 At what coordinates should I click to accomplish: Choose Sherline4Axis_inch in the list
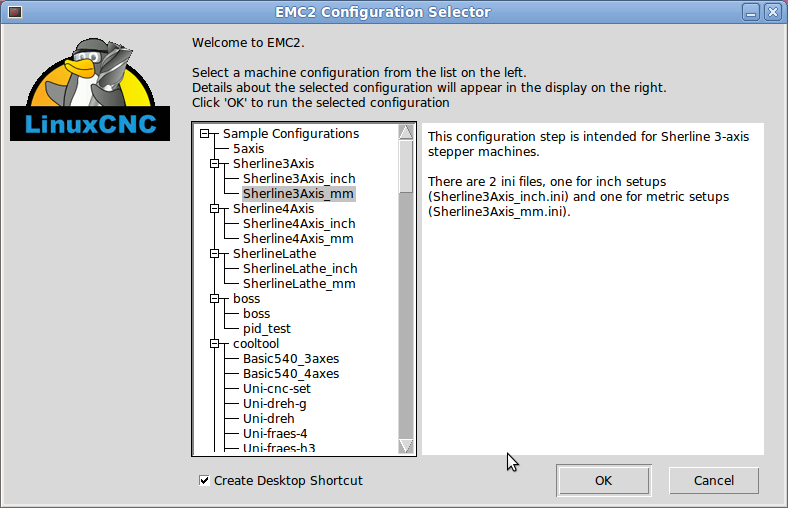pyautogui.click(x=299, y=224)
